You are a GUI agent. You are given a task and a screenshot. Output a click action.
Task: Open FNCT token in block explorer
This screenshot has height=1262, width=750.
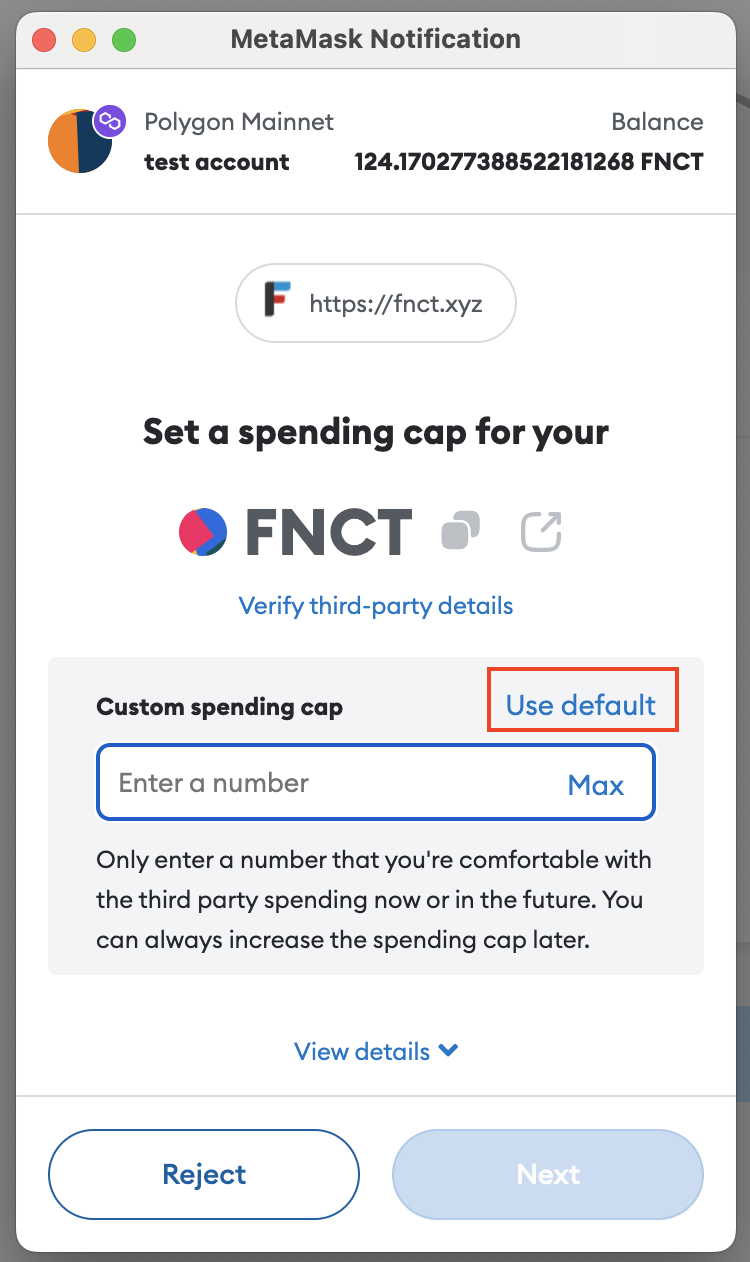point(541,532)
